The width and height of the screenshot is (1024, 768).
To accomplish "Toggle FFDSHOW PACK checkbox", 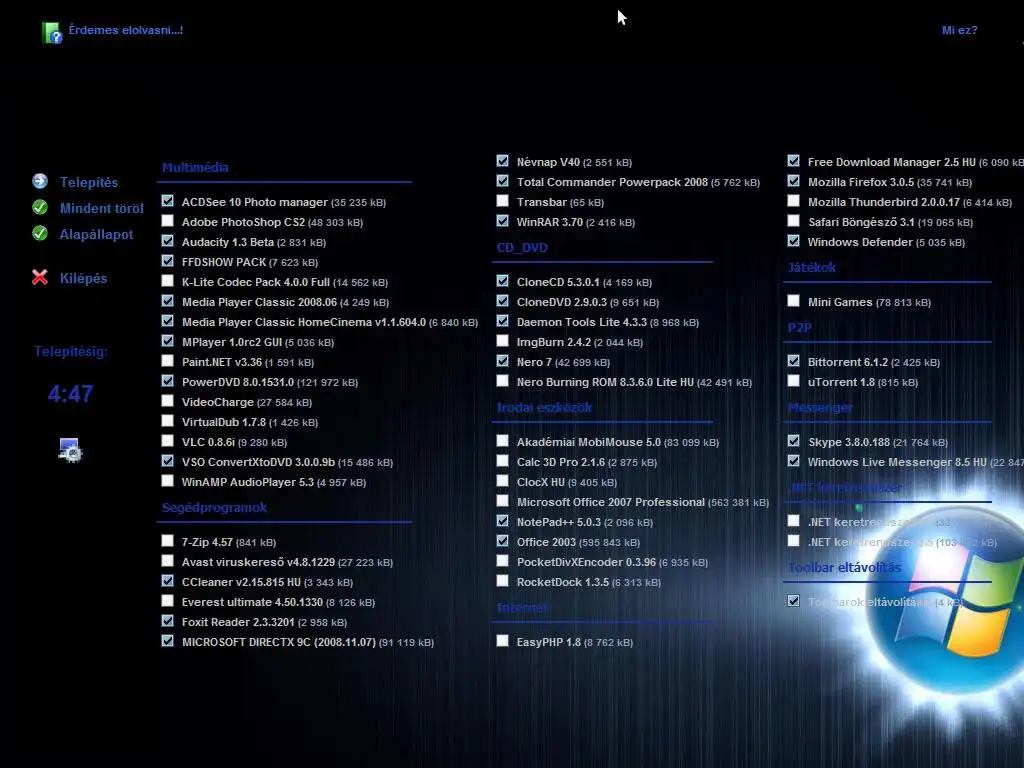I will (x=168, y=261).
